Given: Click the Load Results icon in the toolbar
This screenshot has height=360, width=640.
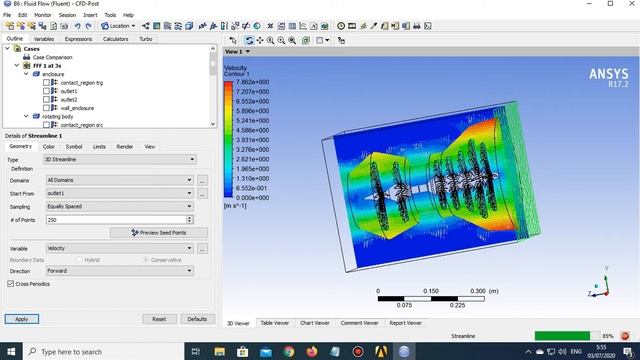Looking at the screenshot, I should pos(10,26).
